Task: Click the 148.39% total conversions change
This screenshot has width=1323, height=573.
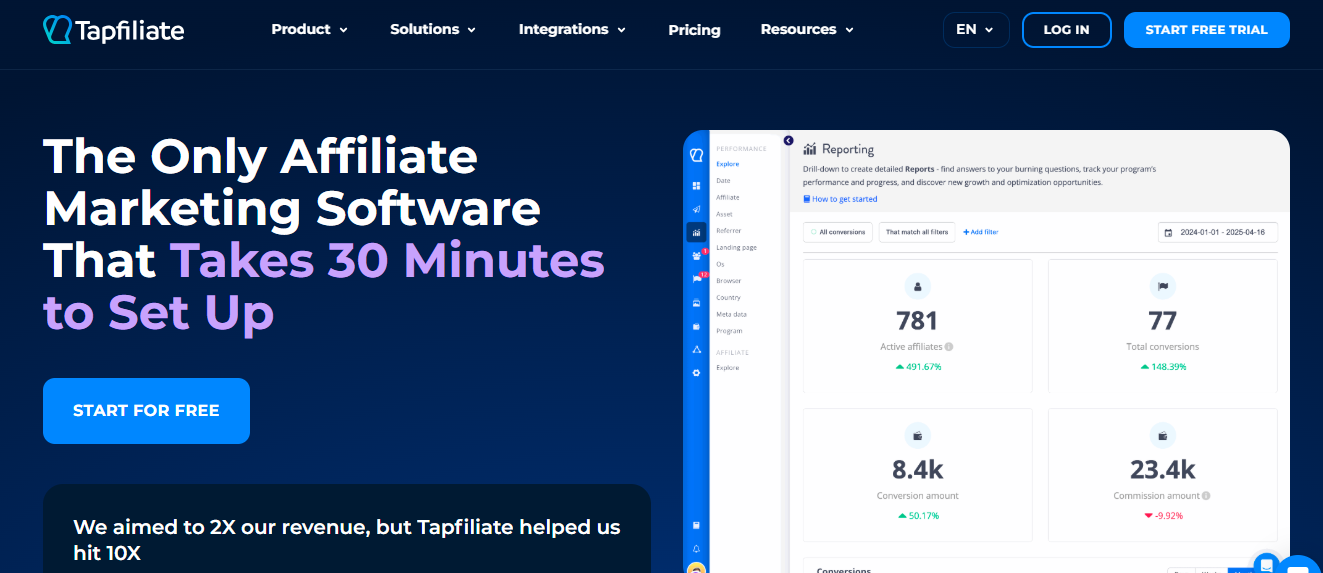Action: (x=1162, y=367)
